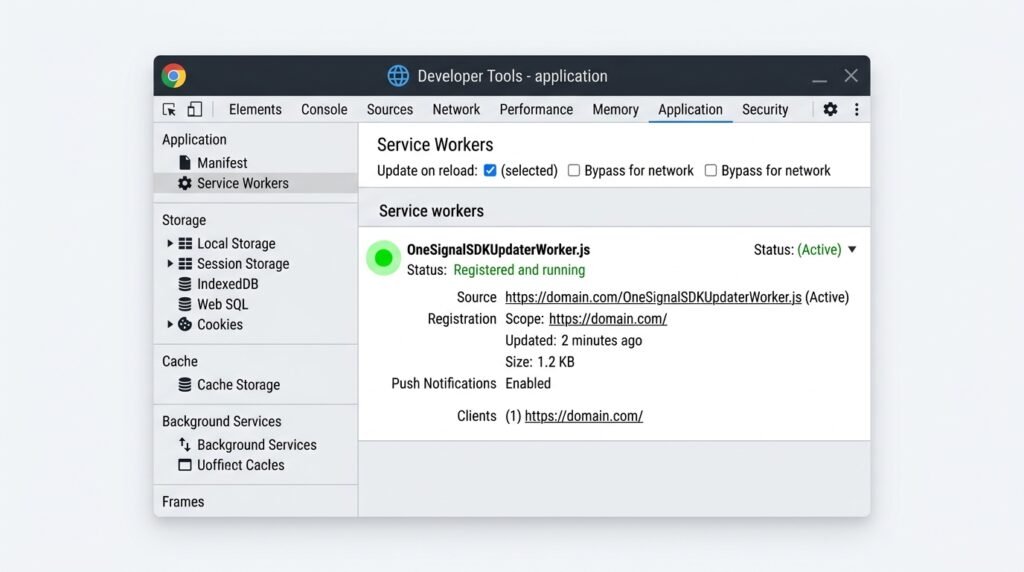Select the Application tab

[690, 110]
